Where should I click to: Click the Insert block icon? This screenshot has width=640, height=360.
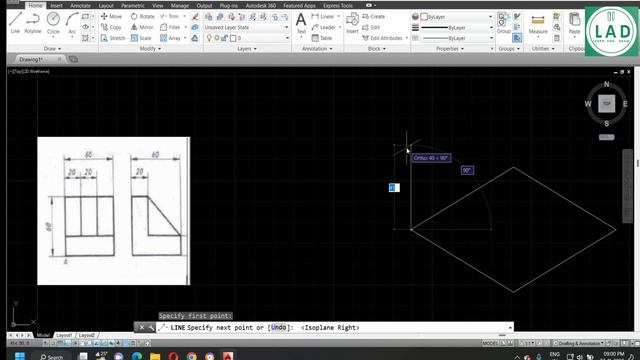tap(352, 22)
